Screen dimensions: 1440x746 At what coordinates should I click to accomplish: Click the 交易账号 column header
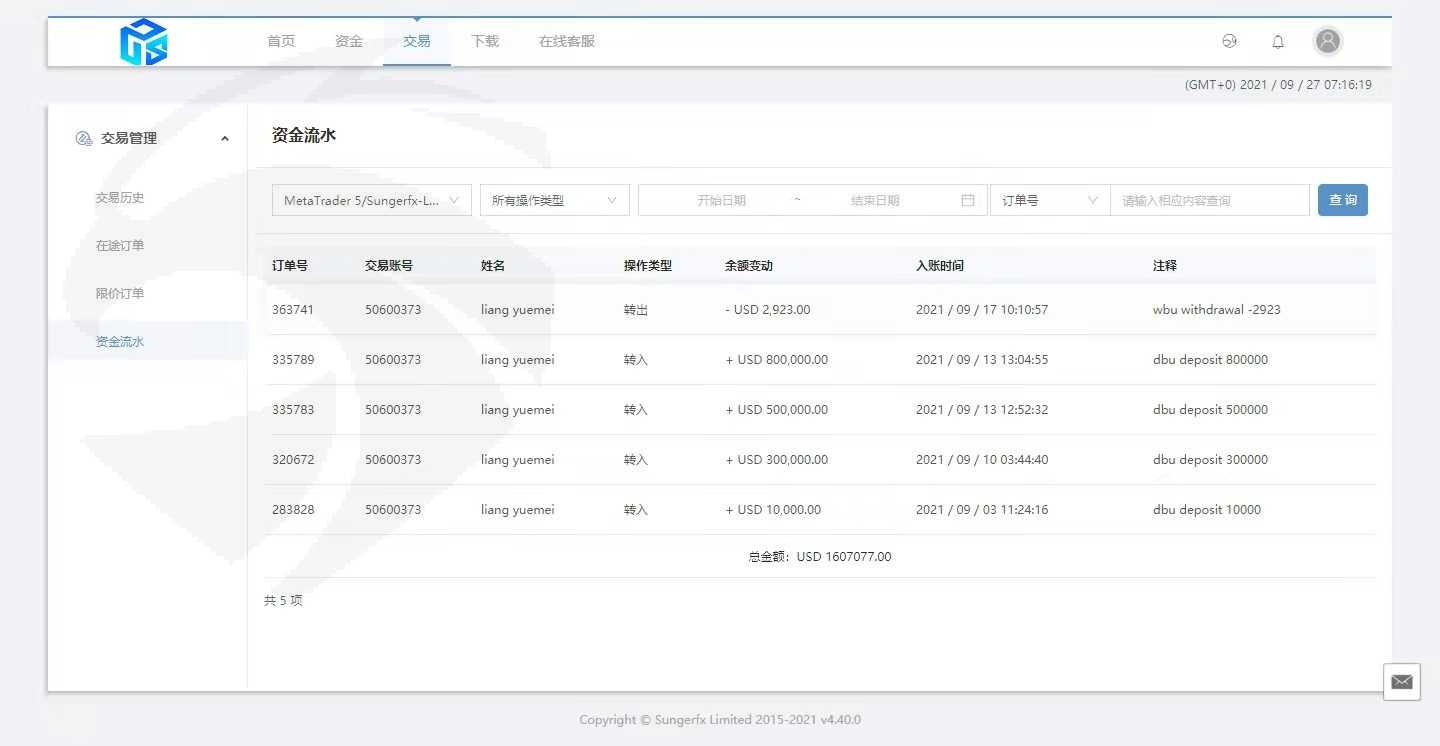click(x=389, y=266)
